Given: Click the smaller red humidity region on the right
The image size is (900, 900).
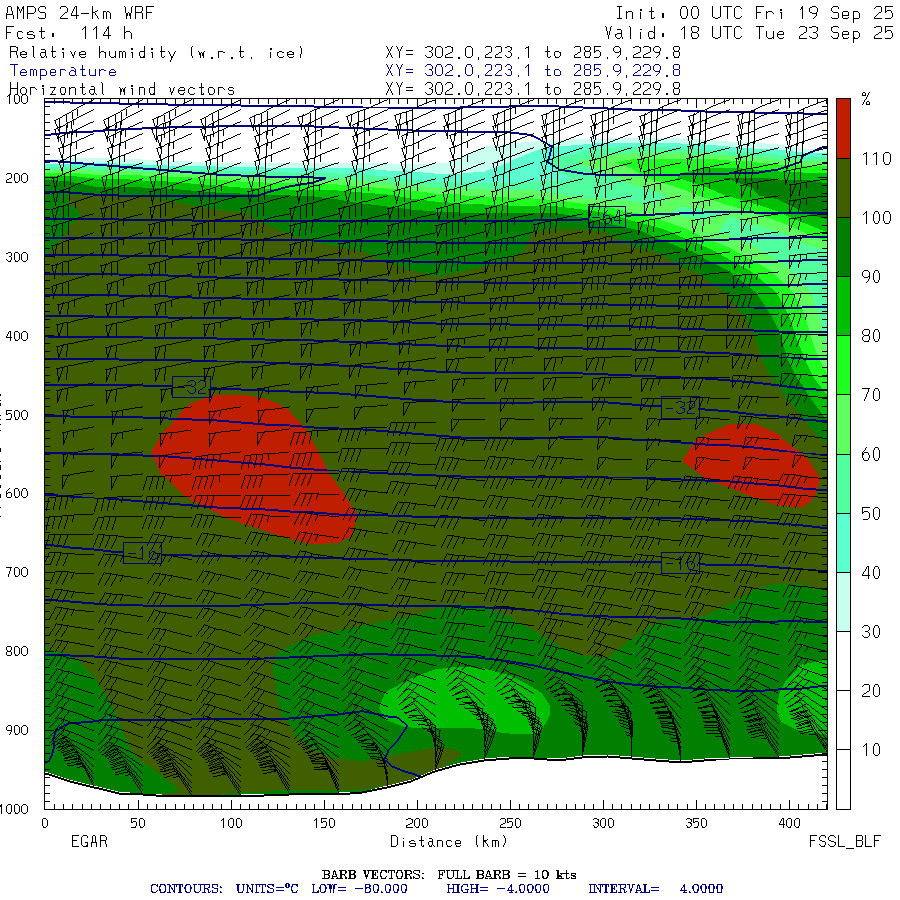Looking at the screenshot, I should (x=752, y=464).
